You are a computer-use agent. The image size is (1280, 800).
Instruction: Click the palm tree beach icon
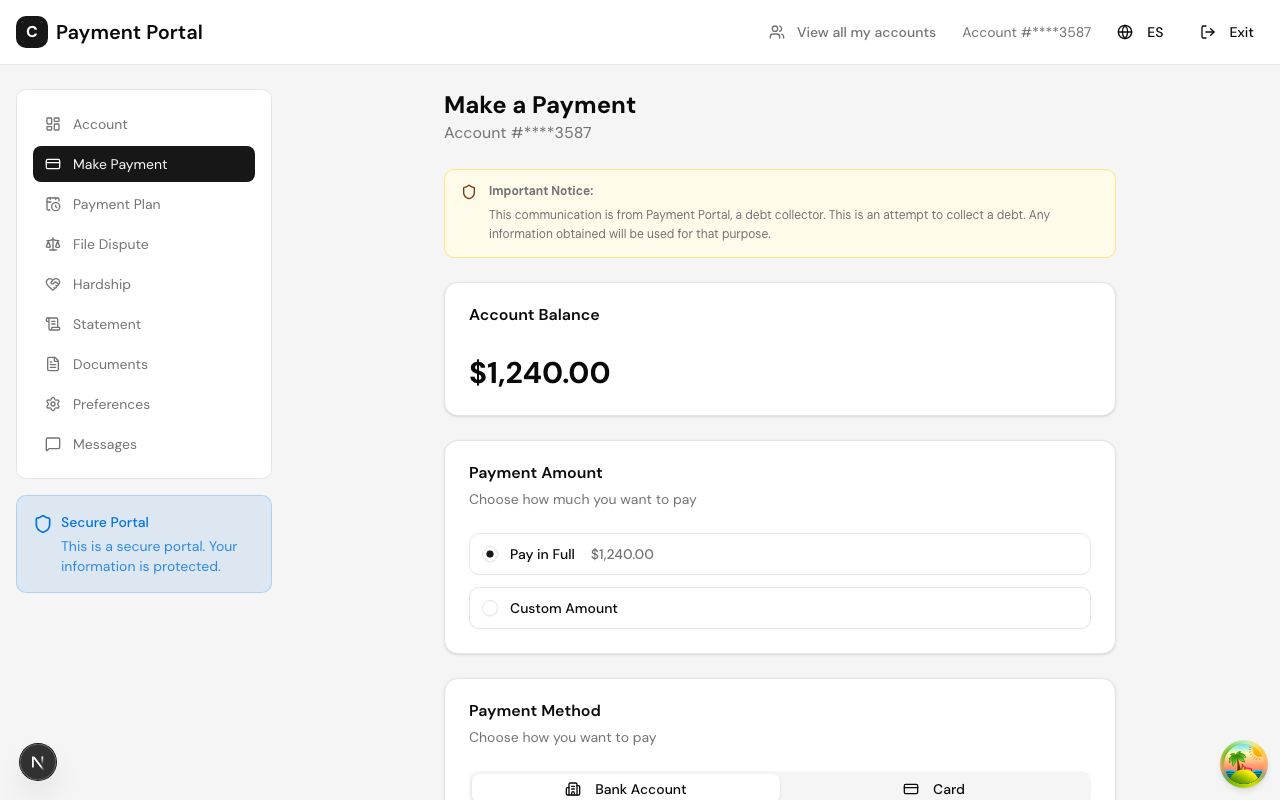click(x=1244, y=764)
